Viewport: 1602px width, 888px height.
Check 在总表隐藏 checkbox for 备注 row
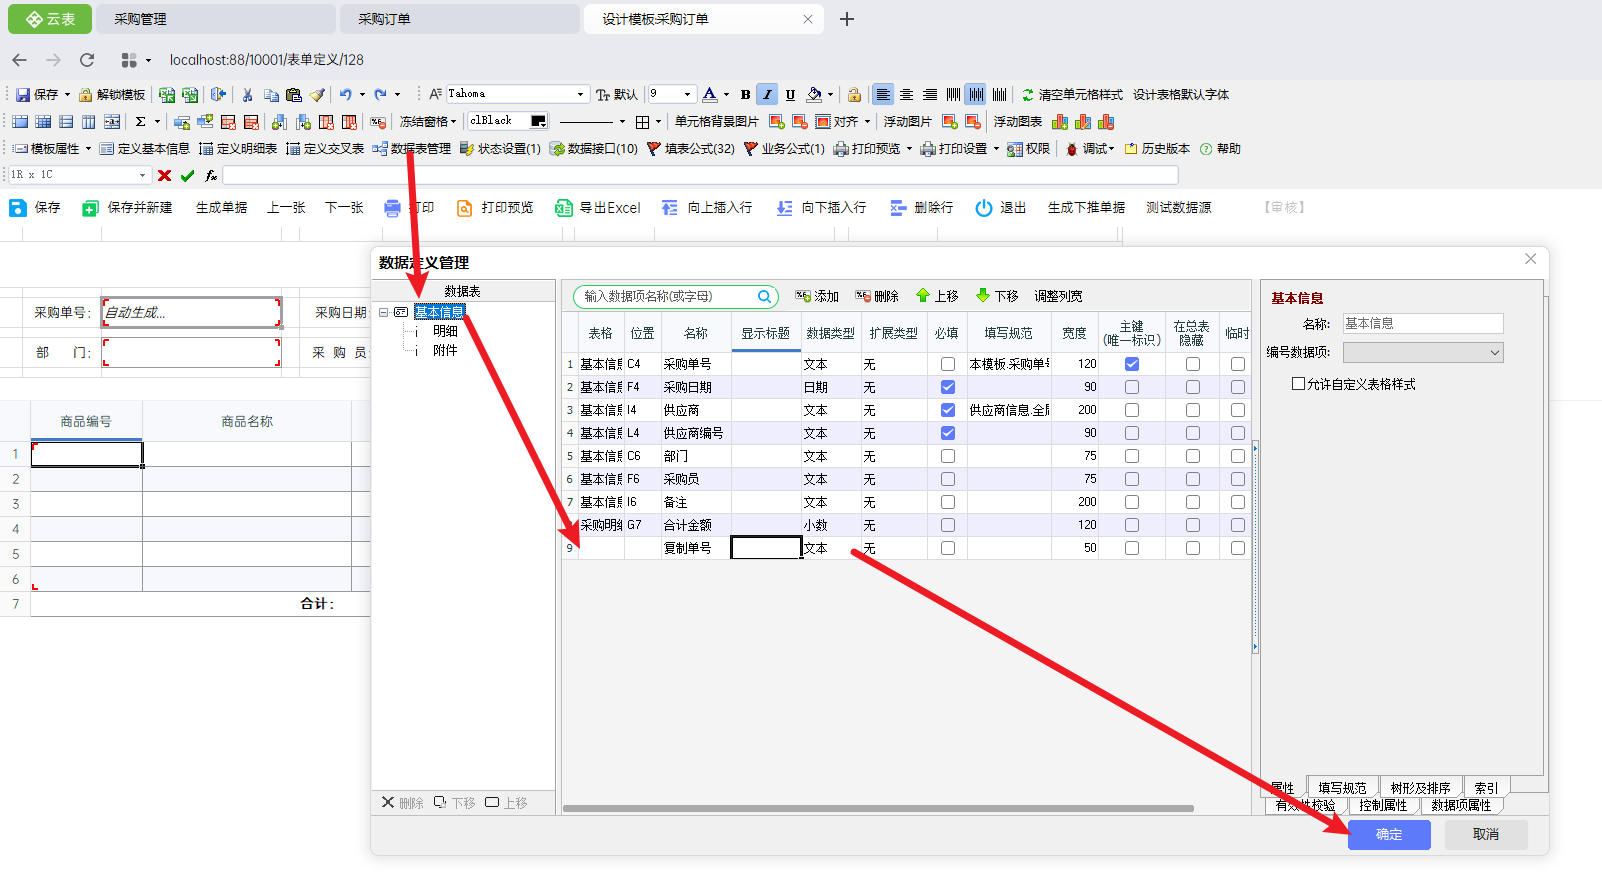coord(1193,502)
